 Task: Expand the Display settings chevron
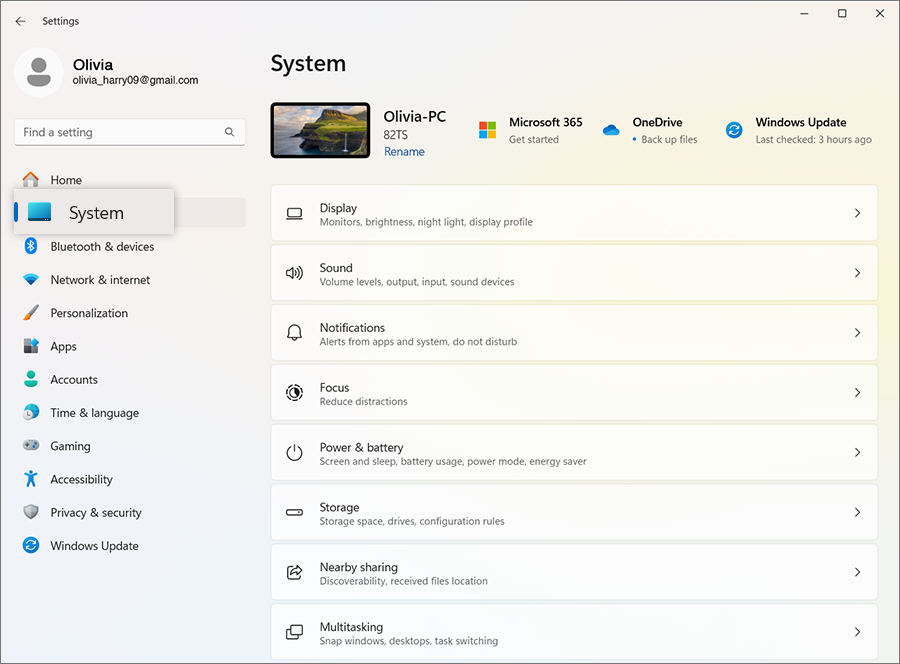tap(857, 213)
